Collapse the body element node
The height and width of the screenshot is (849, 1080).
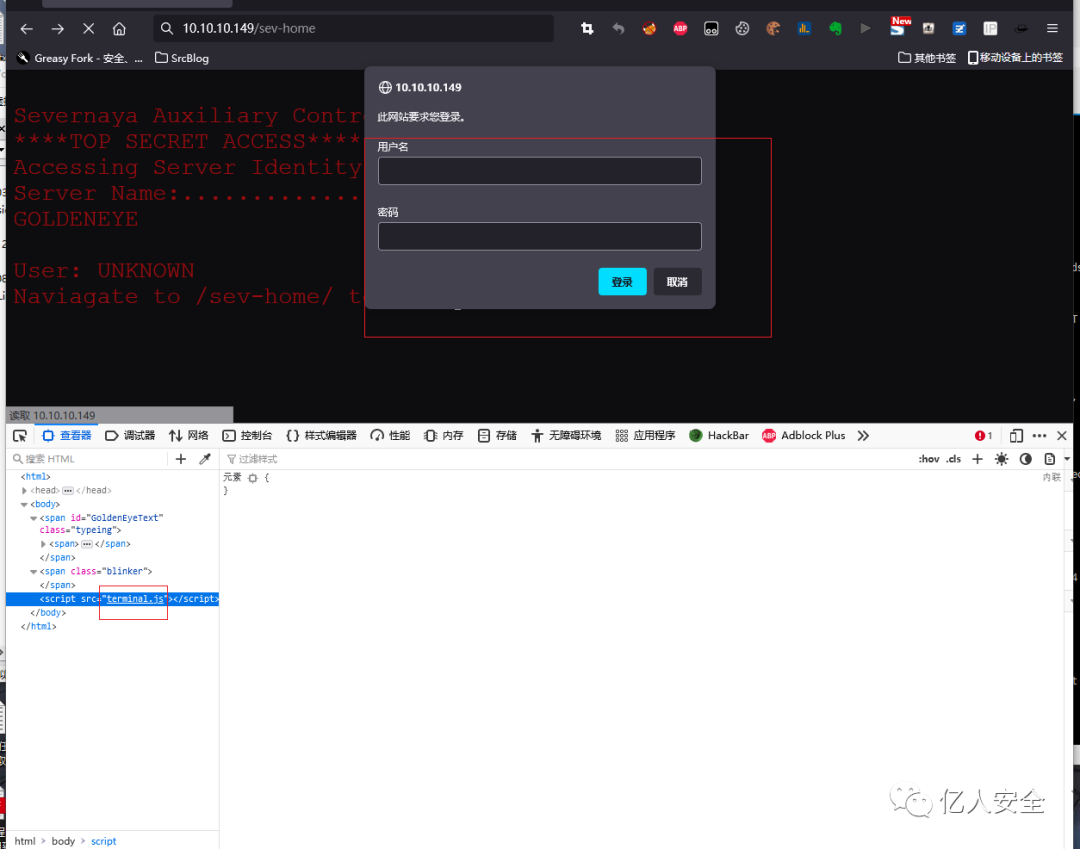click(x=24, y=505)
